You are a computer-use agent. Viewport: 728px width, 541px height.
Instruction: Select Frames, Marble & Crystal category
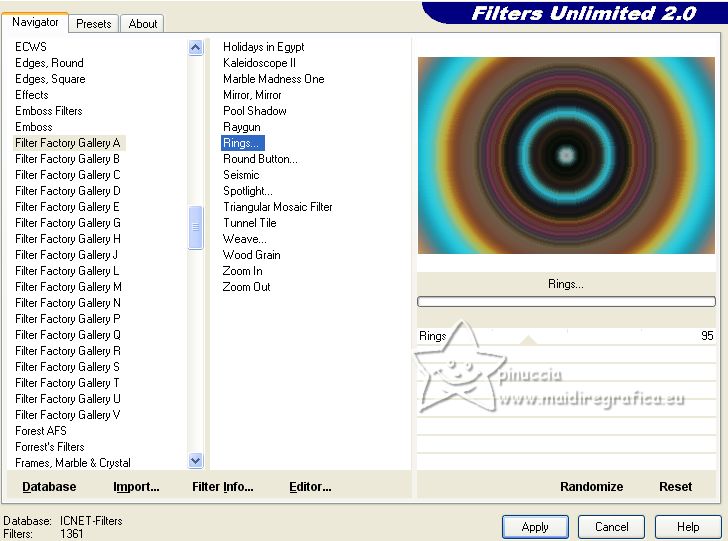(73, 463)
